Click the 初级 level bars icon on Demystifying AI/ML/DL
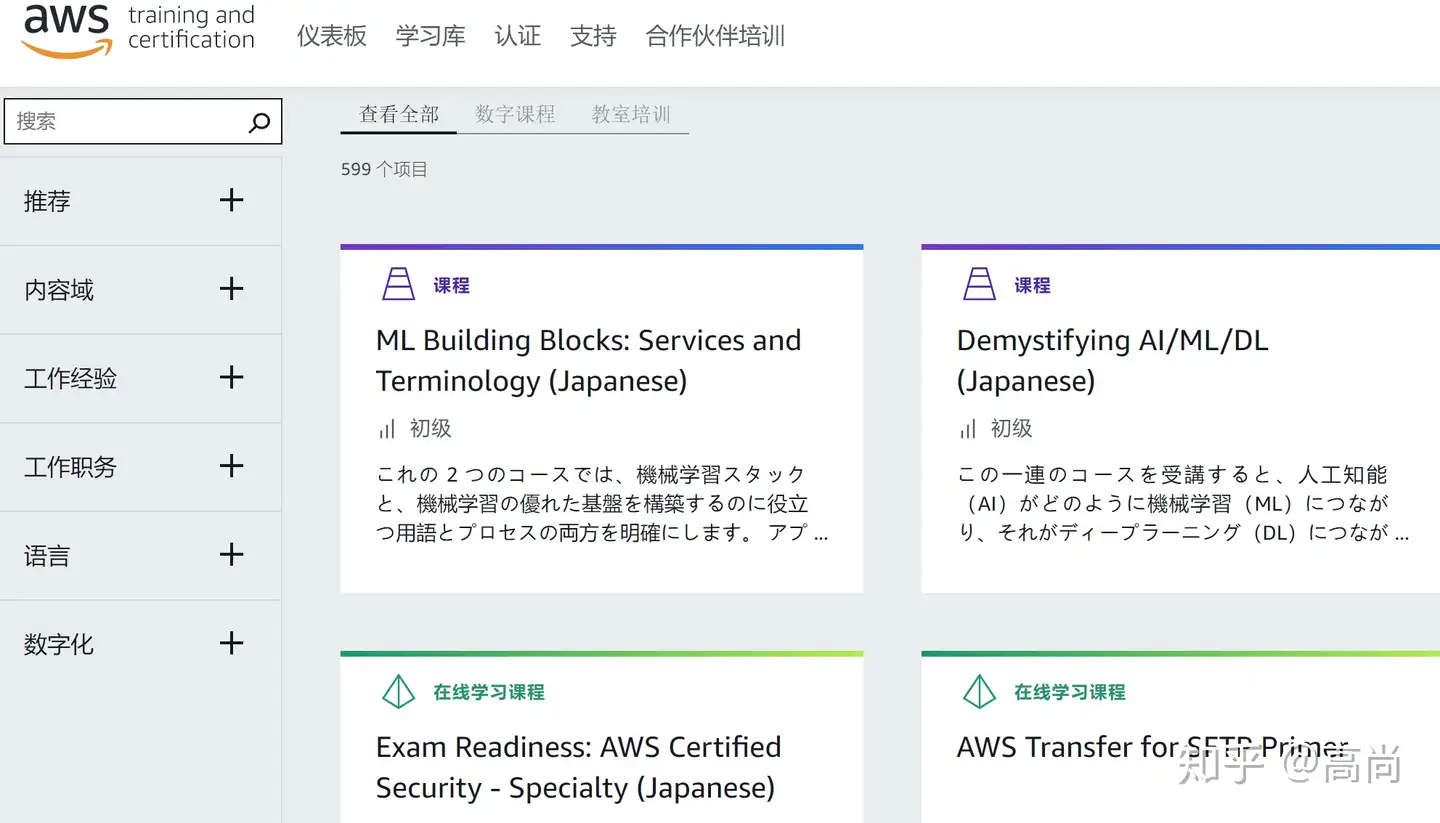The image size is (1440, 823). pyautogui.click(x=968, y=429)
